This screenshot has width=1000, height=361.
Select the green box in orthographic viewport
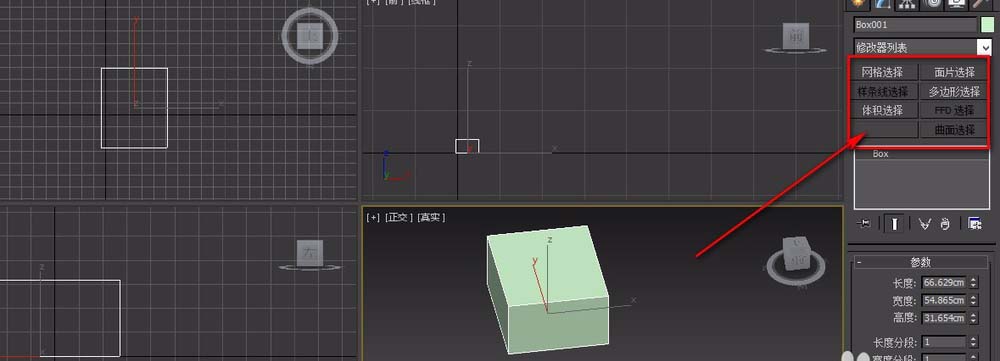point(548,289)
